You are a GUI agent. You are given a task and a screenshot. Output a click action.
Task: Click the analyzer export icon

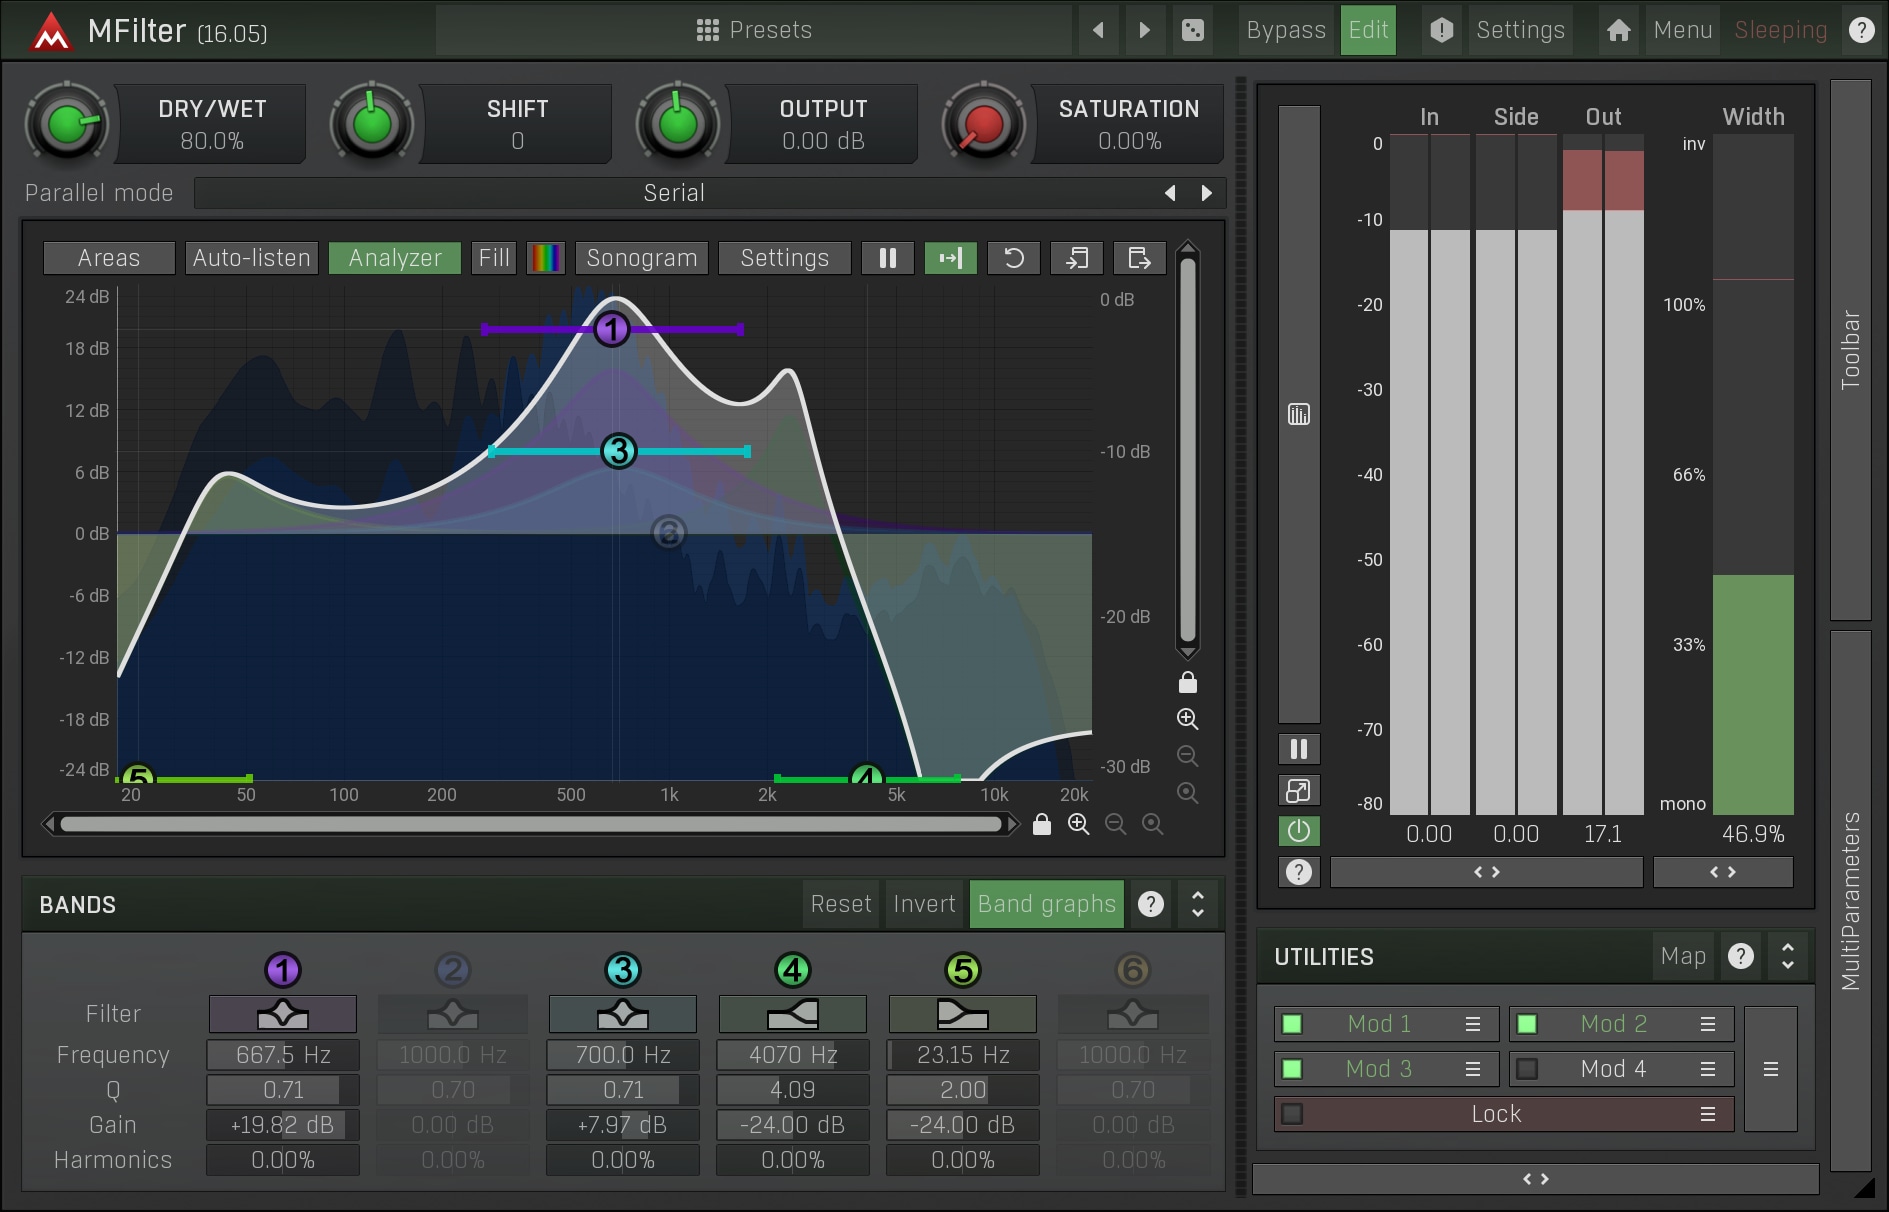[1140, 258]
